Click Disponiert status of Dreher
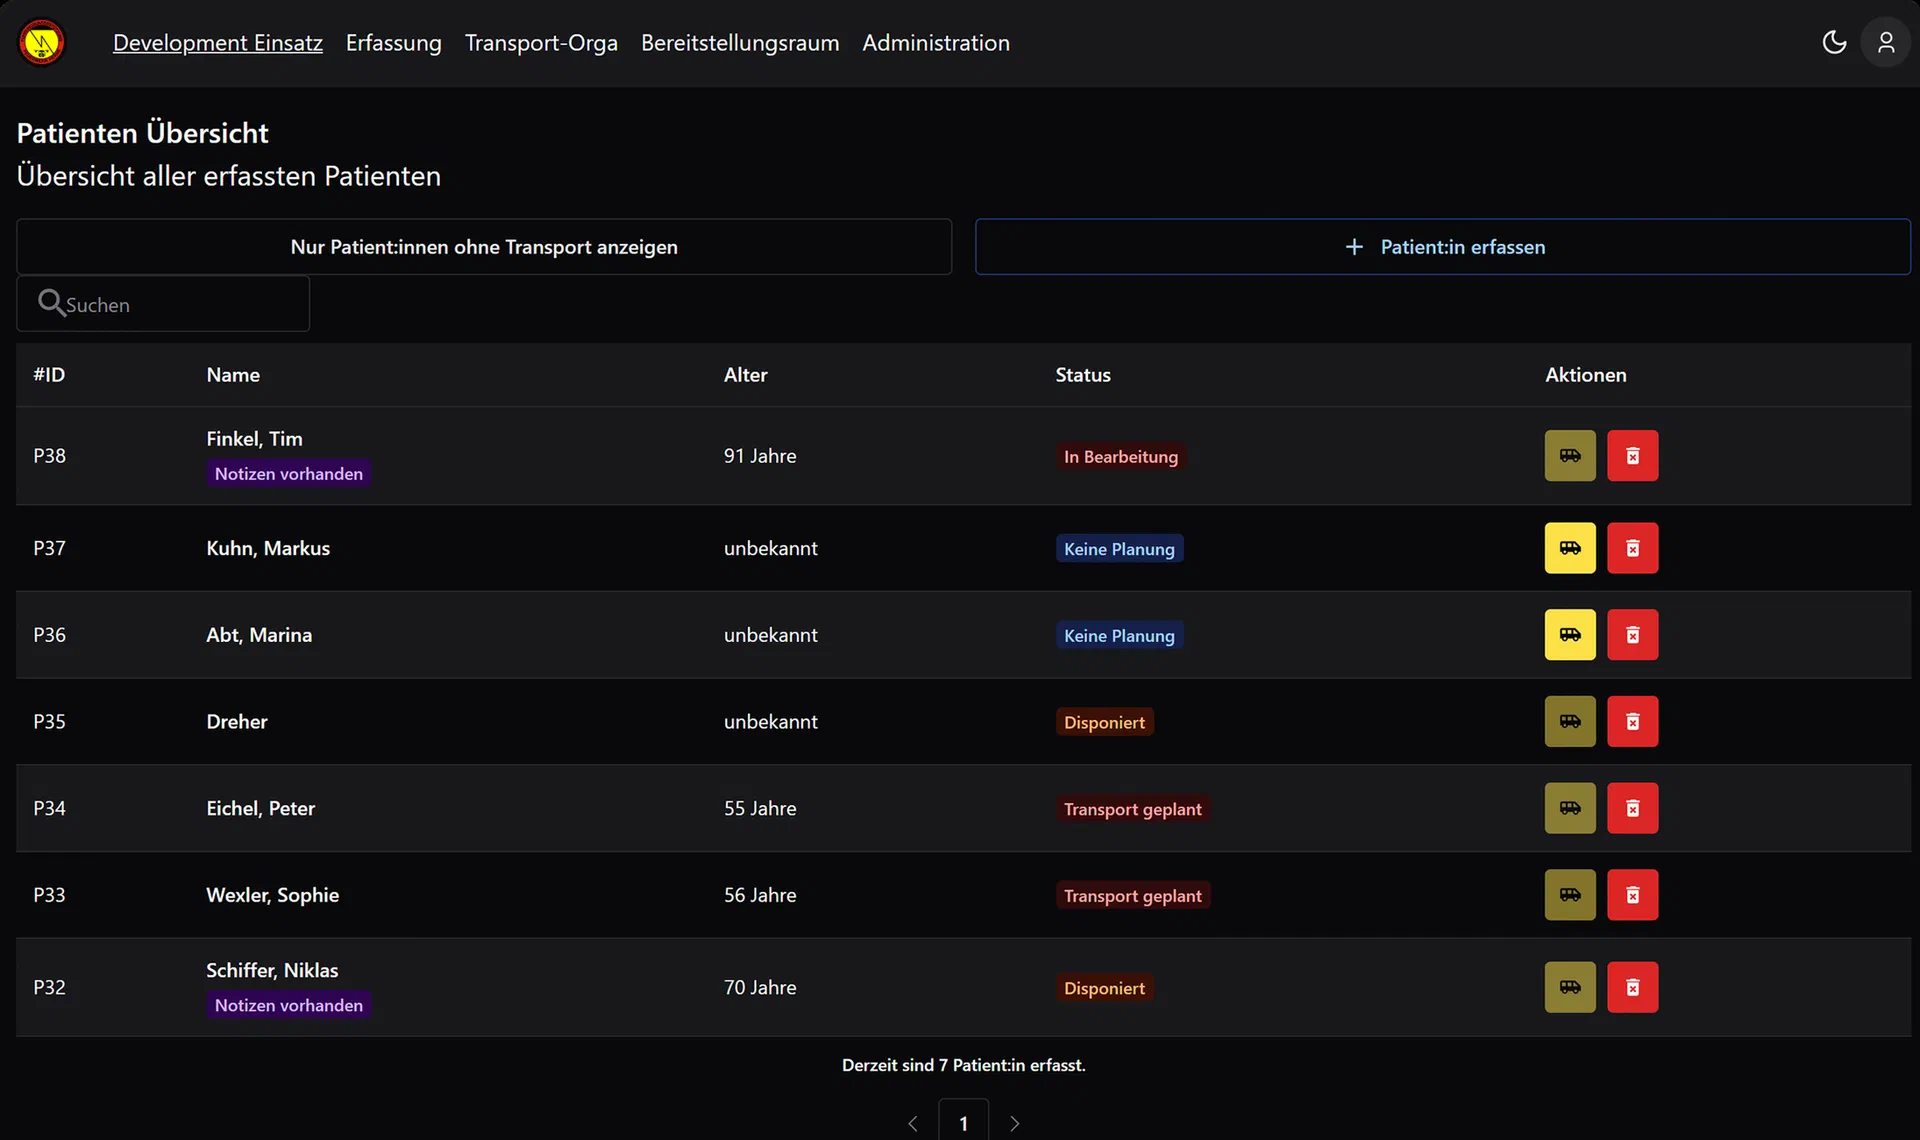1920x1140 pixels. (x=1104, y=722)
